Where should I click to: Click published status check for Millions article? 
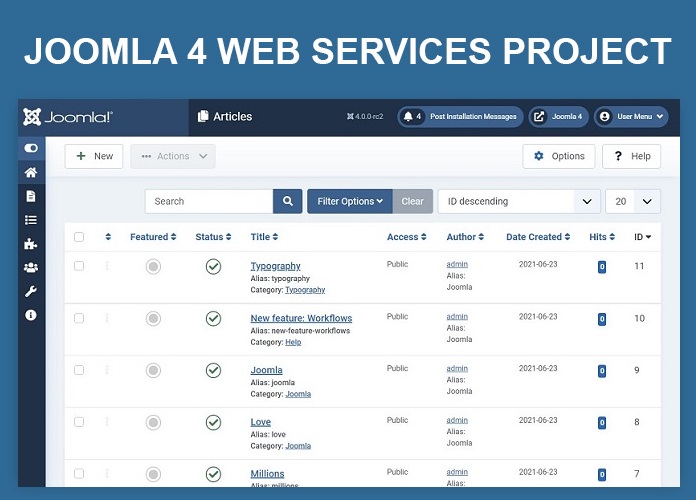(214, 474)
